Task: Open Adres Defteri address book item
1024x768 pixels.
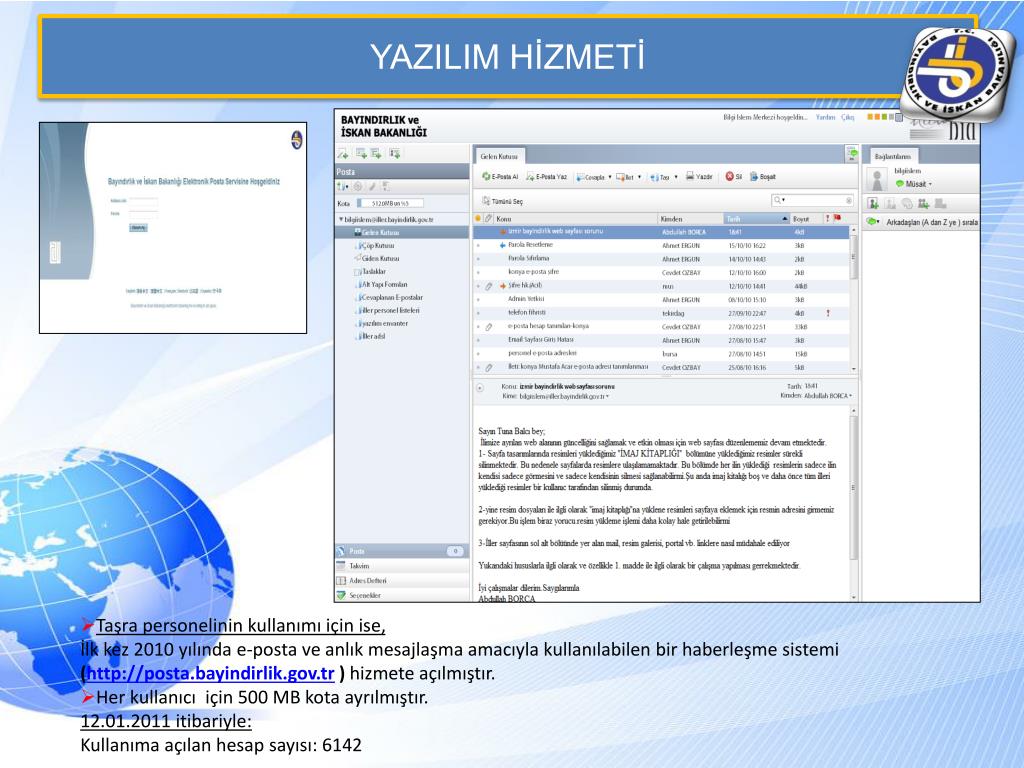Action: click(402, 581)
